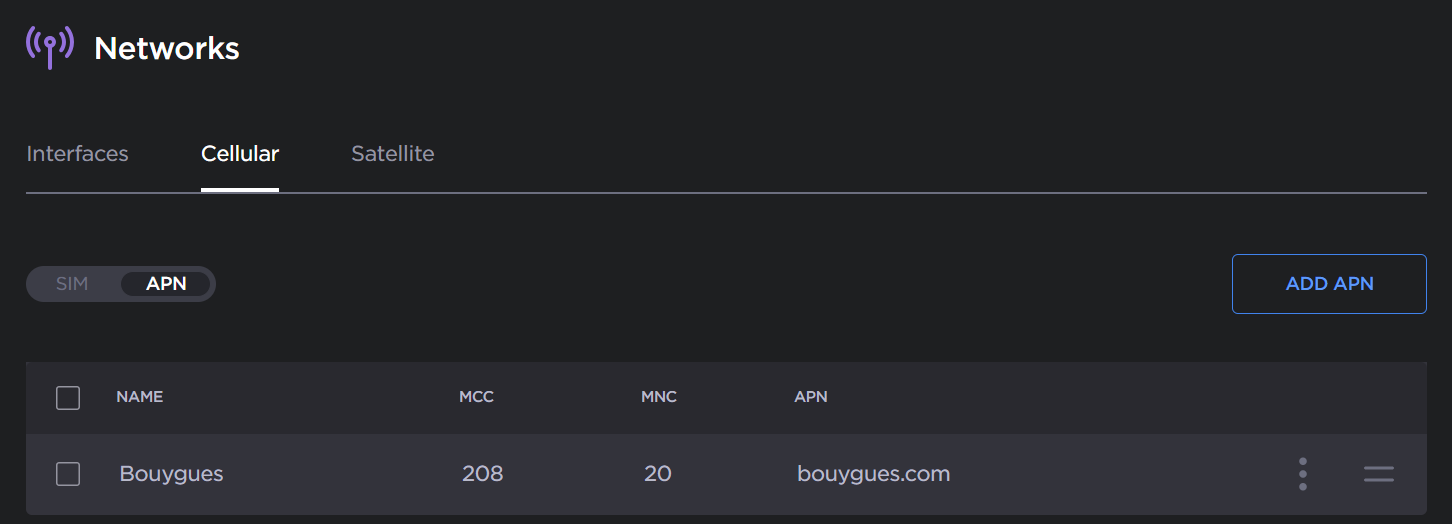Open the Bouygues row three-dot menu
This screenshot has height=524, width=1452.
pos(1302,474)
